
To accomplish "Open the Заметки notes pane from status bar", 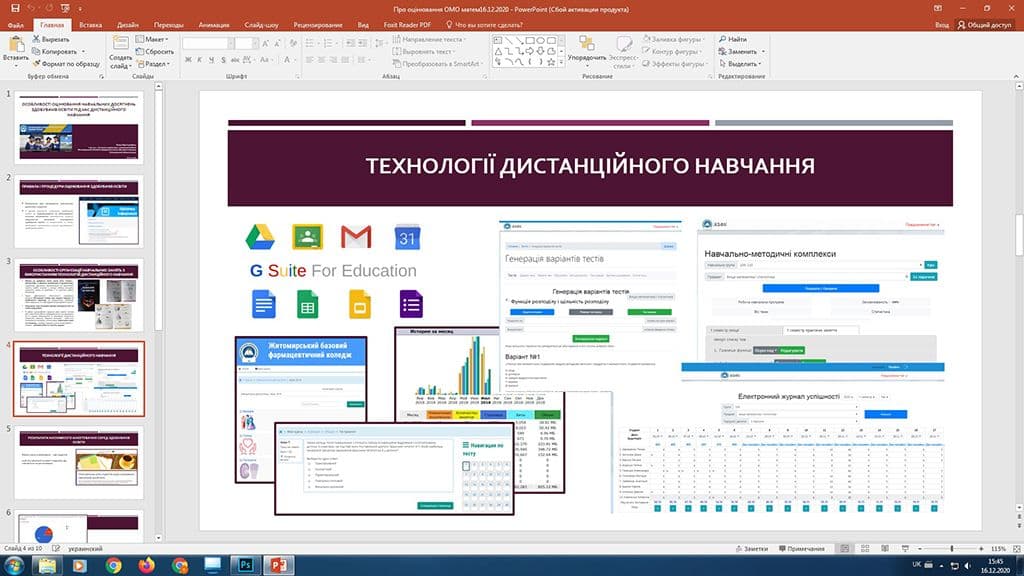I will (x=751, y=549).
